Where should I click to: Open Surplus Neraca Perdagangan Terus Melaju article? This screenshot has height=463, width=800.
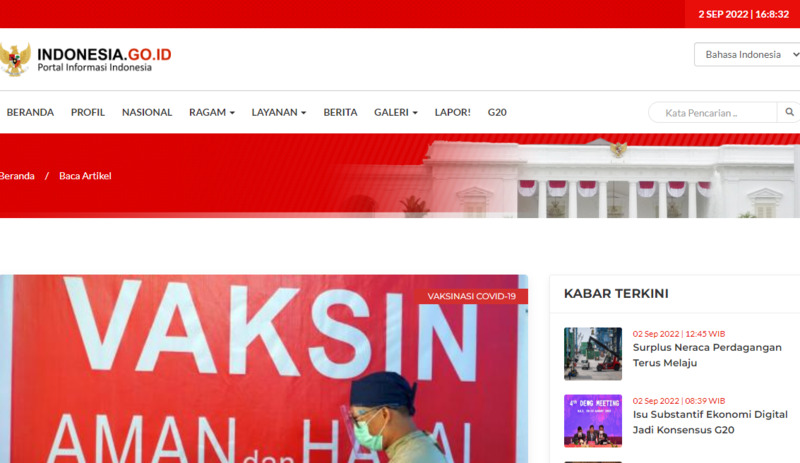tap(707, 355)
